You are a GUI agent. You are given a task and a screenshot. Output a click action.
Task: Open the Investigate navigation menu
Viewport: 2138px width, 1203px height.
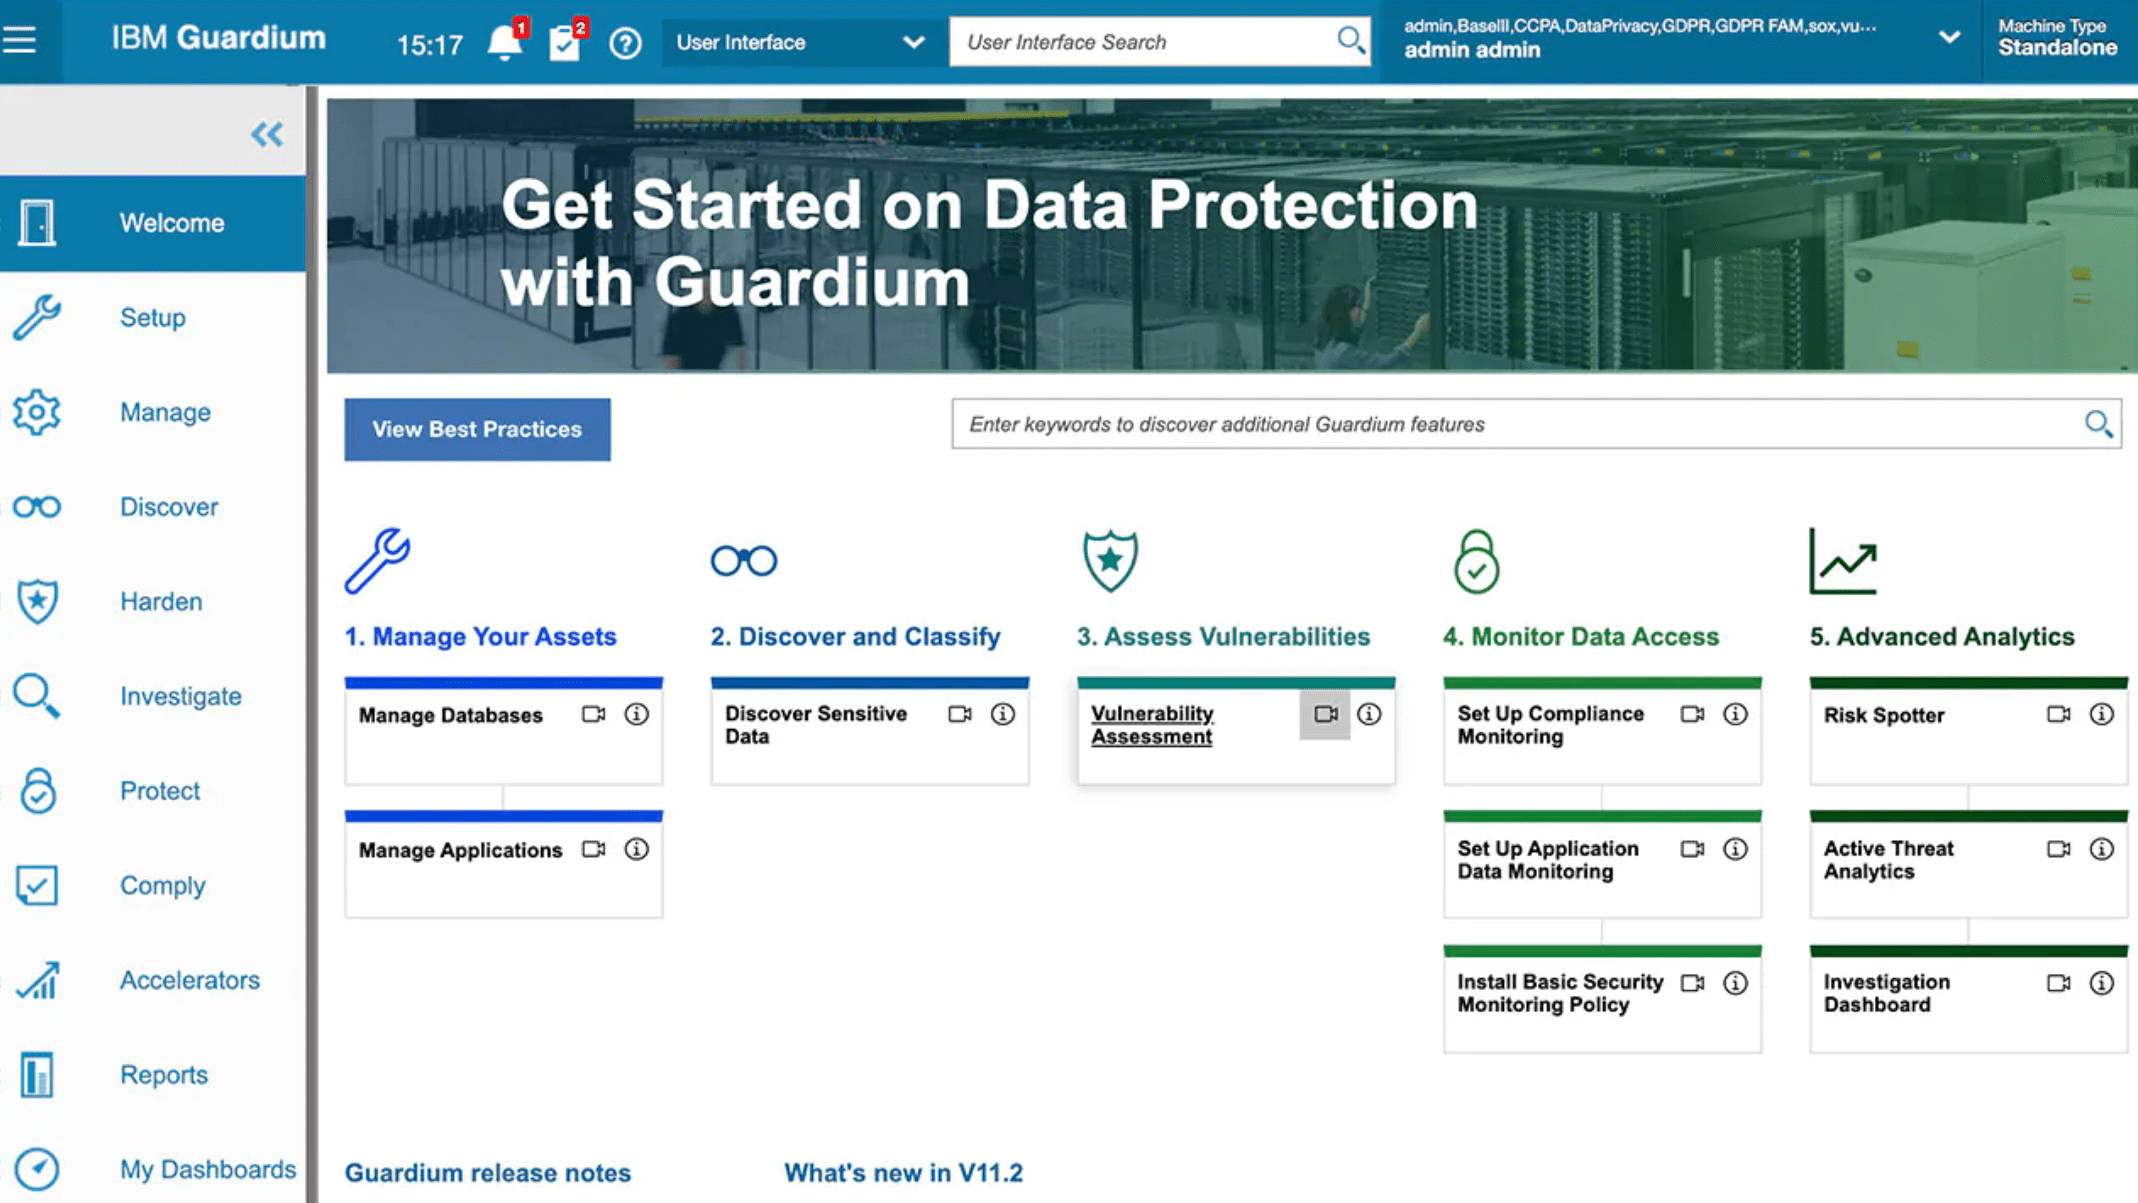180,696
